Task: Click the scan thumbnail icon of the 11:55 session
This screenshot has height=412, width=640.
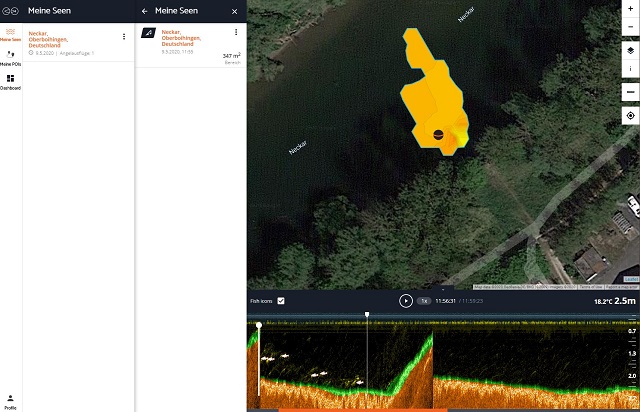Action: 149,33
